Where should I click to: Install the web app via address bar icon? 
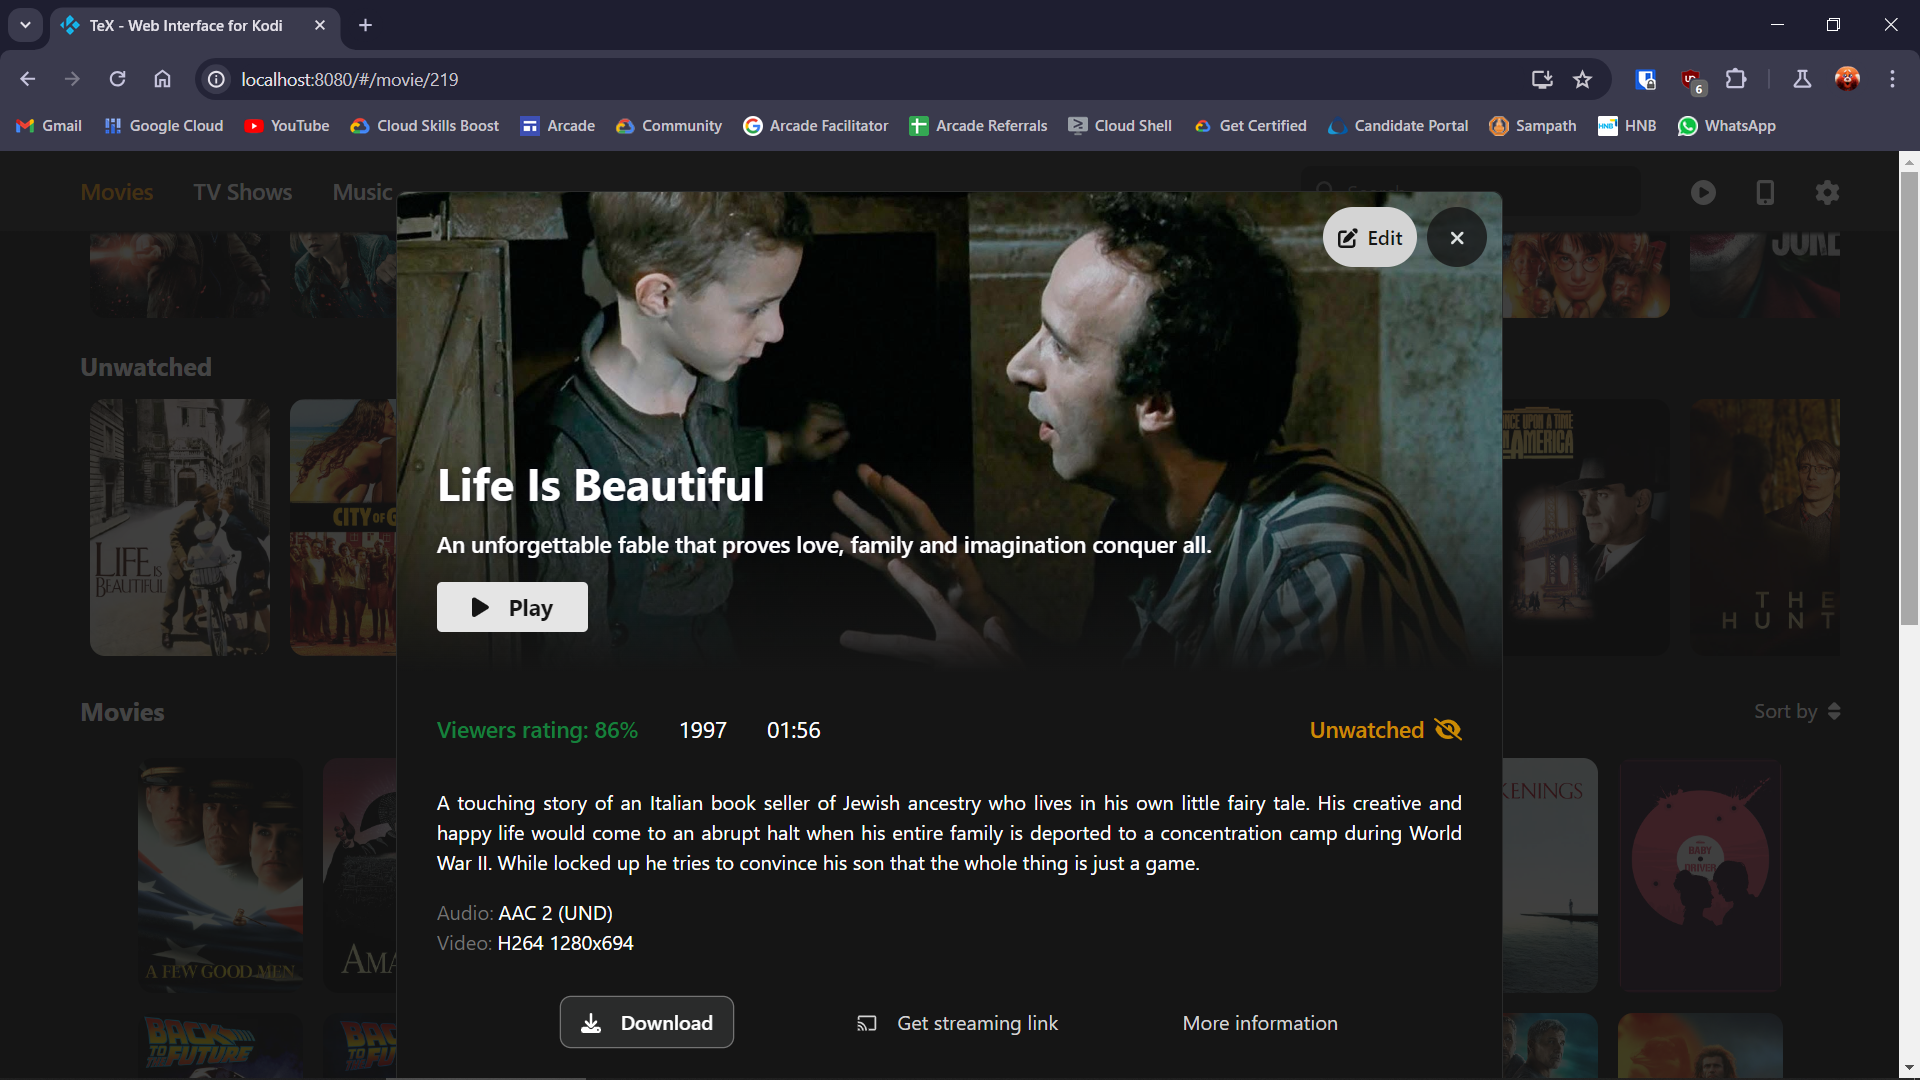point(1542,79)
